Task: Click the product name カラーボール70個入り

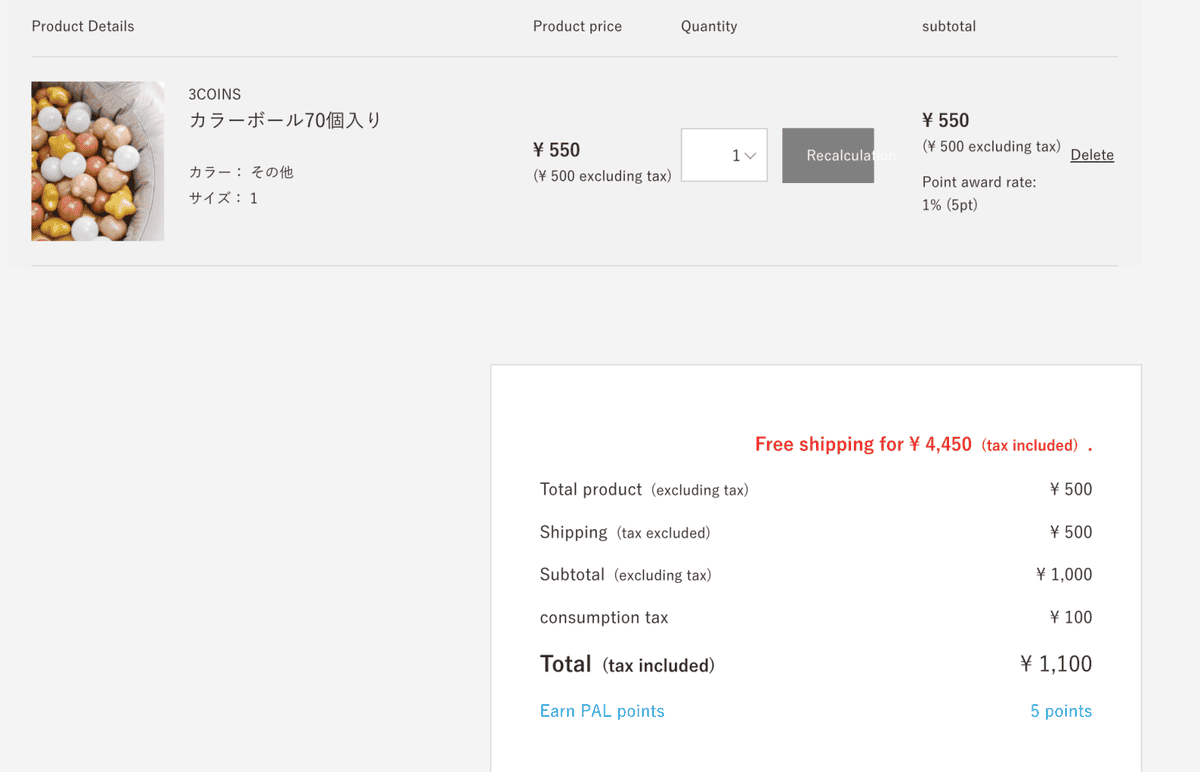Action: 286,120
